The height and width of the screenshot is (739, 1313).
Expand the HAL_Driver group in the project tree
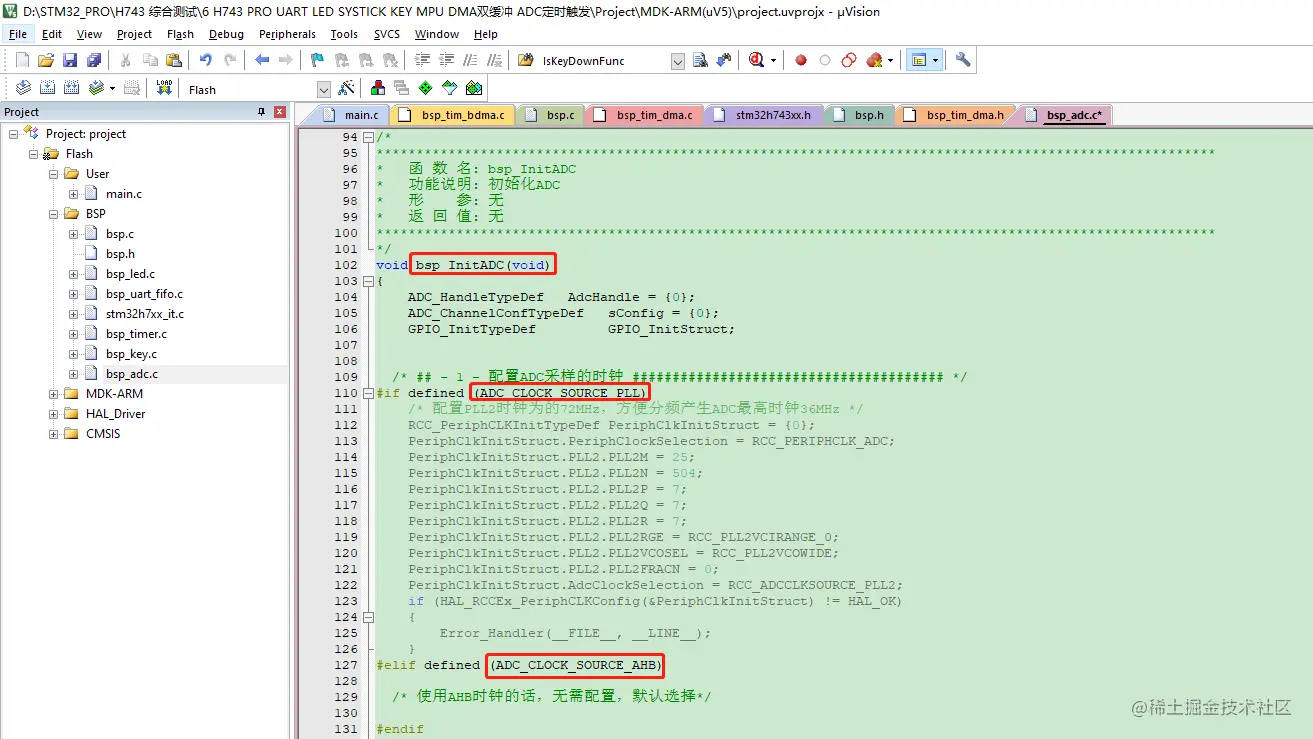52,414
